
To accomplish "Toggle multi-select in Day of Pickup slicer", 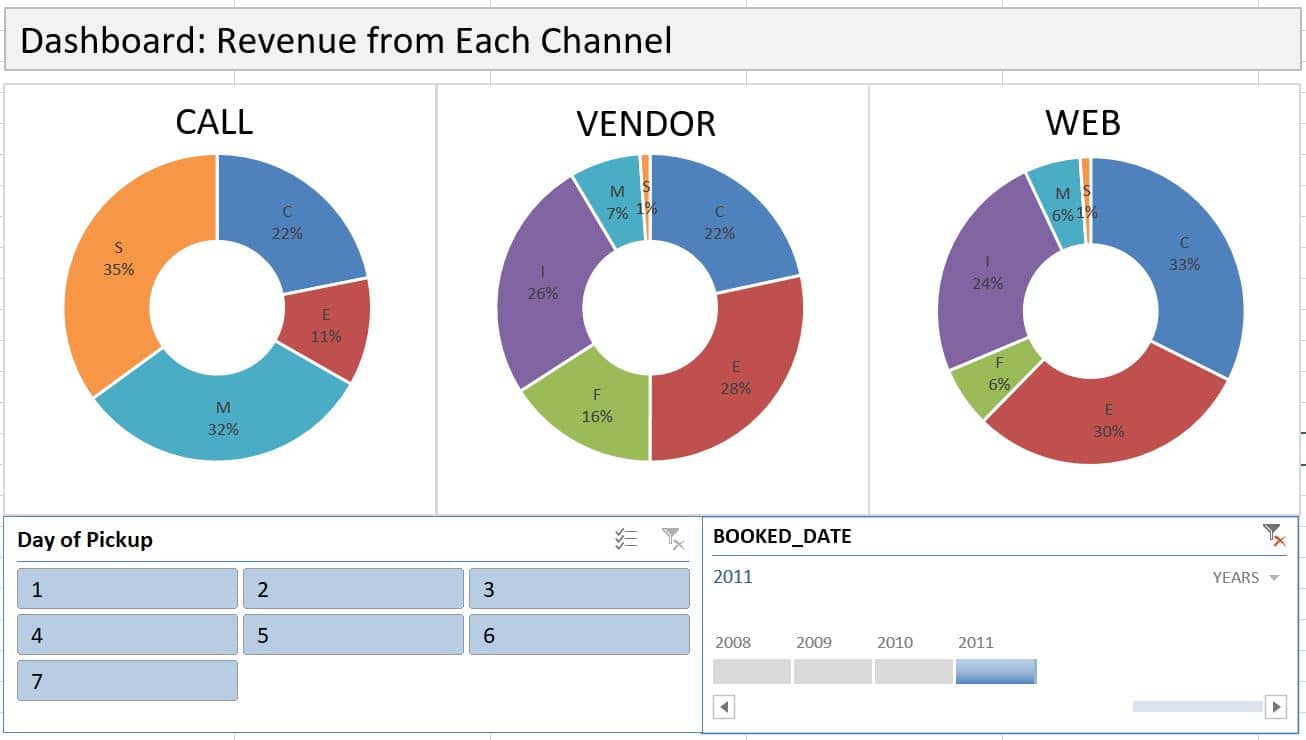I will pyautogui.click(x=626, y=540).
